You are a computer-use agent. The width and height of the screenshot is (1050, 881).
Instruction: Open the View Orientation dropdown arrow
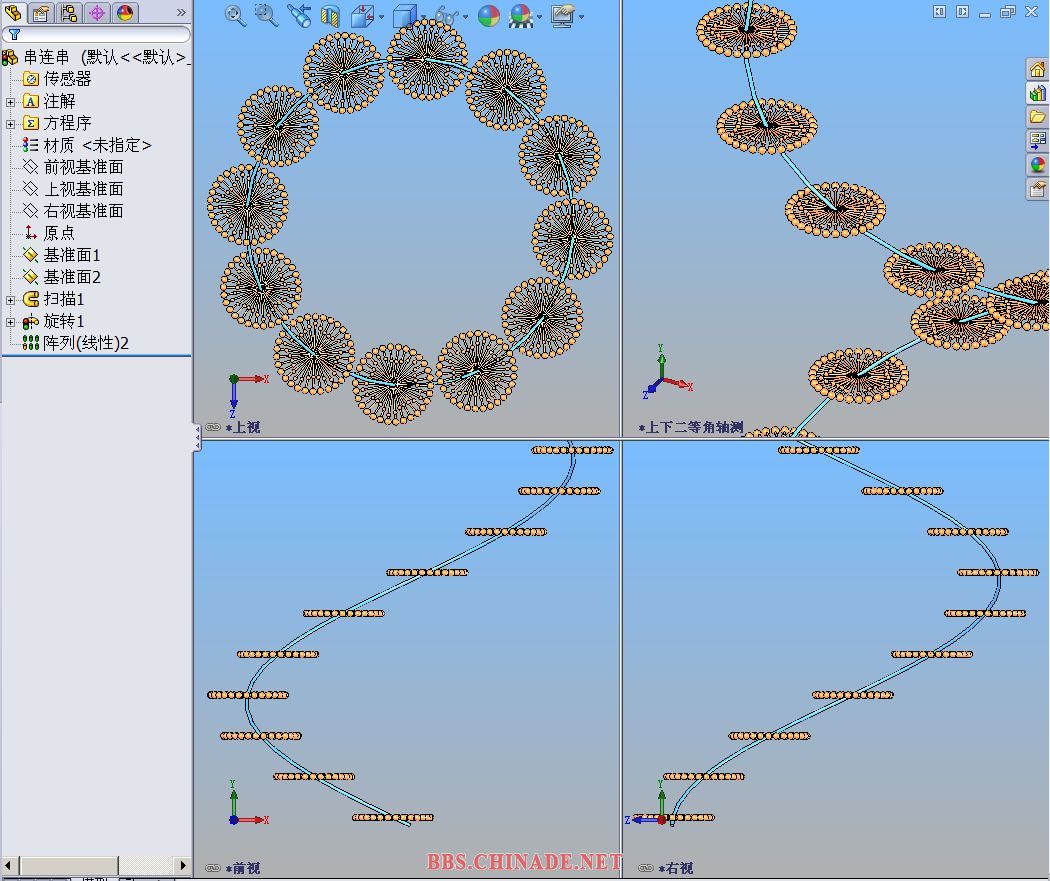click(x=381, y=17)
